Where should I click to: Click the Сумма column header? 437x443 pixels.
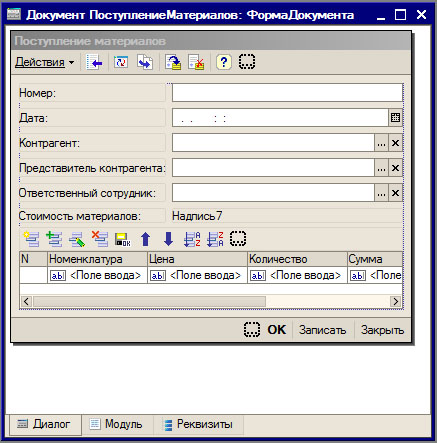click(x=375, y=259)
